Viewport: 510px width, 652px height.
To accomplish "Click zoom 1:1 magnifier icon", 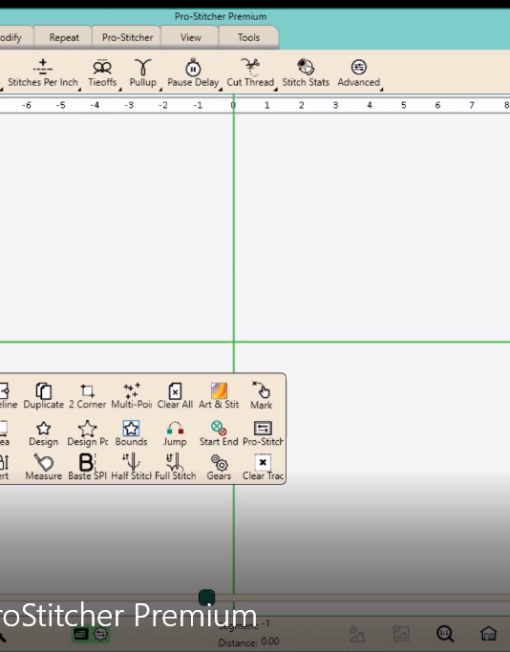I will (445, 634).
